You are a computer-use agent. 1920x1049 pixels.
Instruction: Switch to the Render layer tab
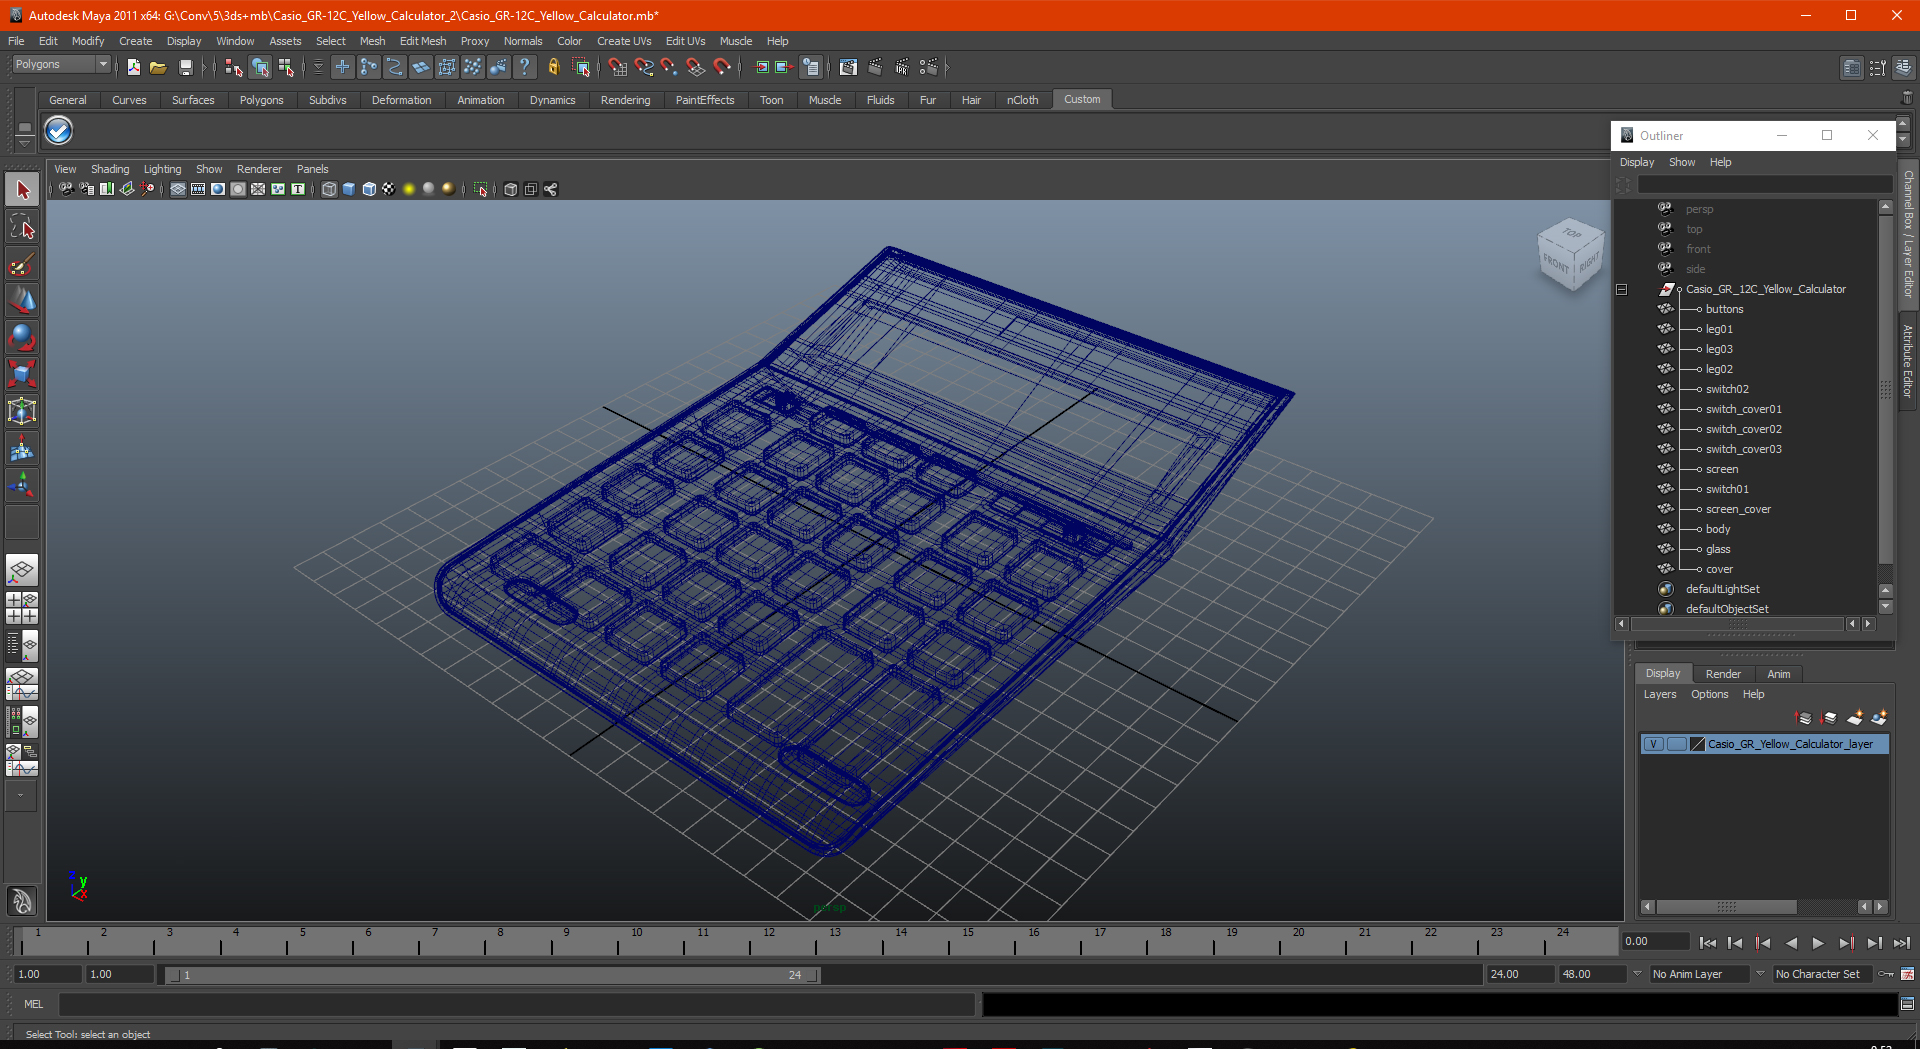(1723, 674)
